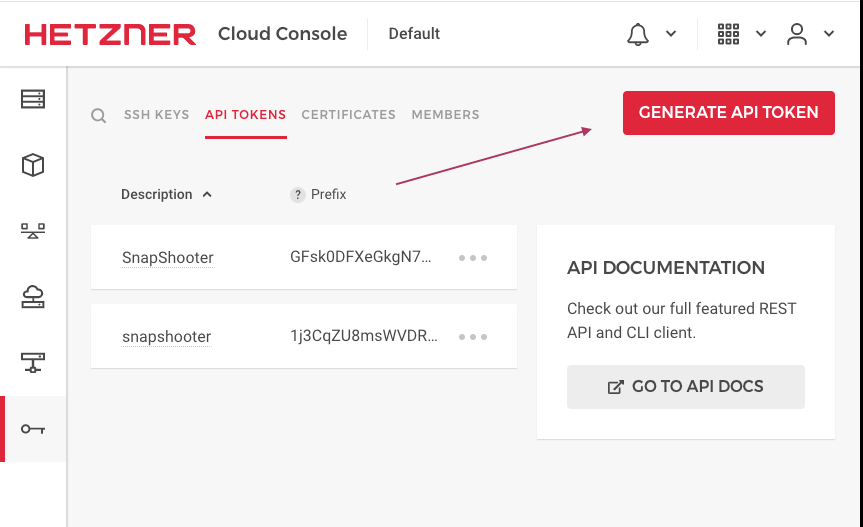
Task: Switch to the Certificates tab
Action: click(x=348, y=114)
